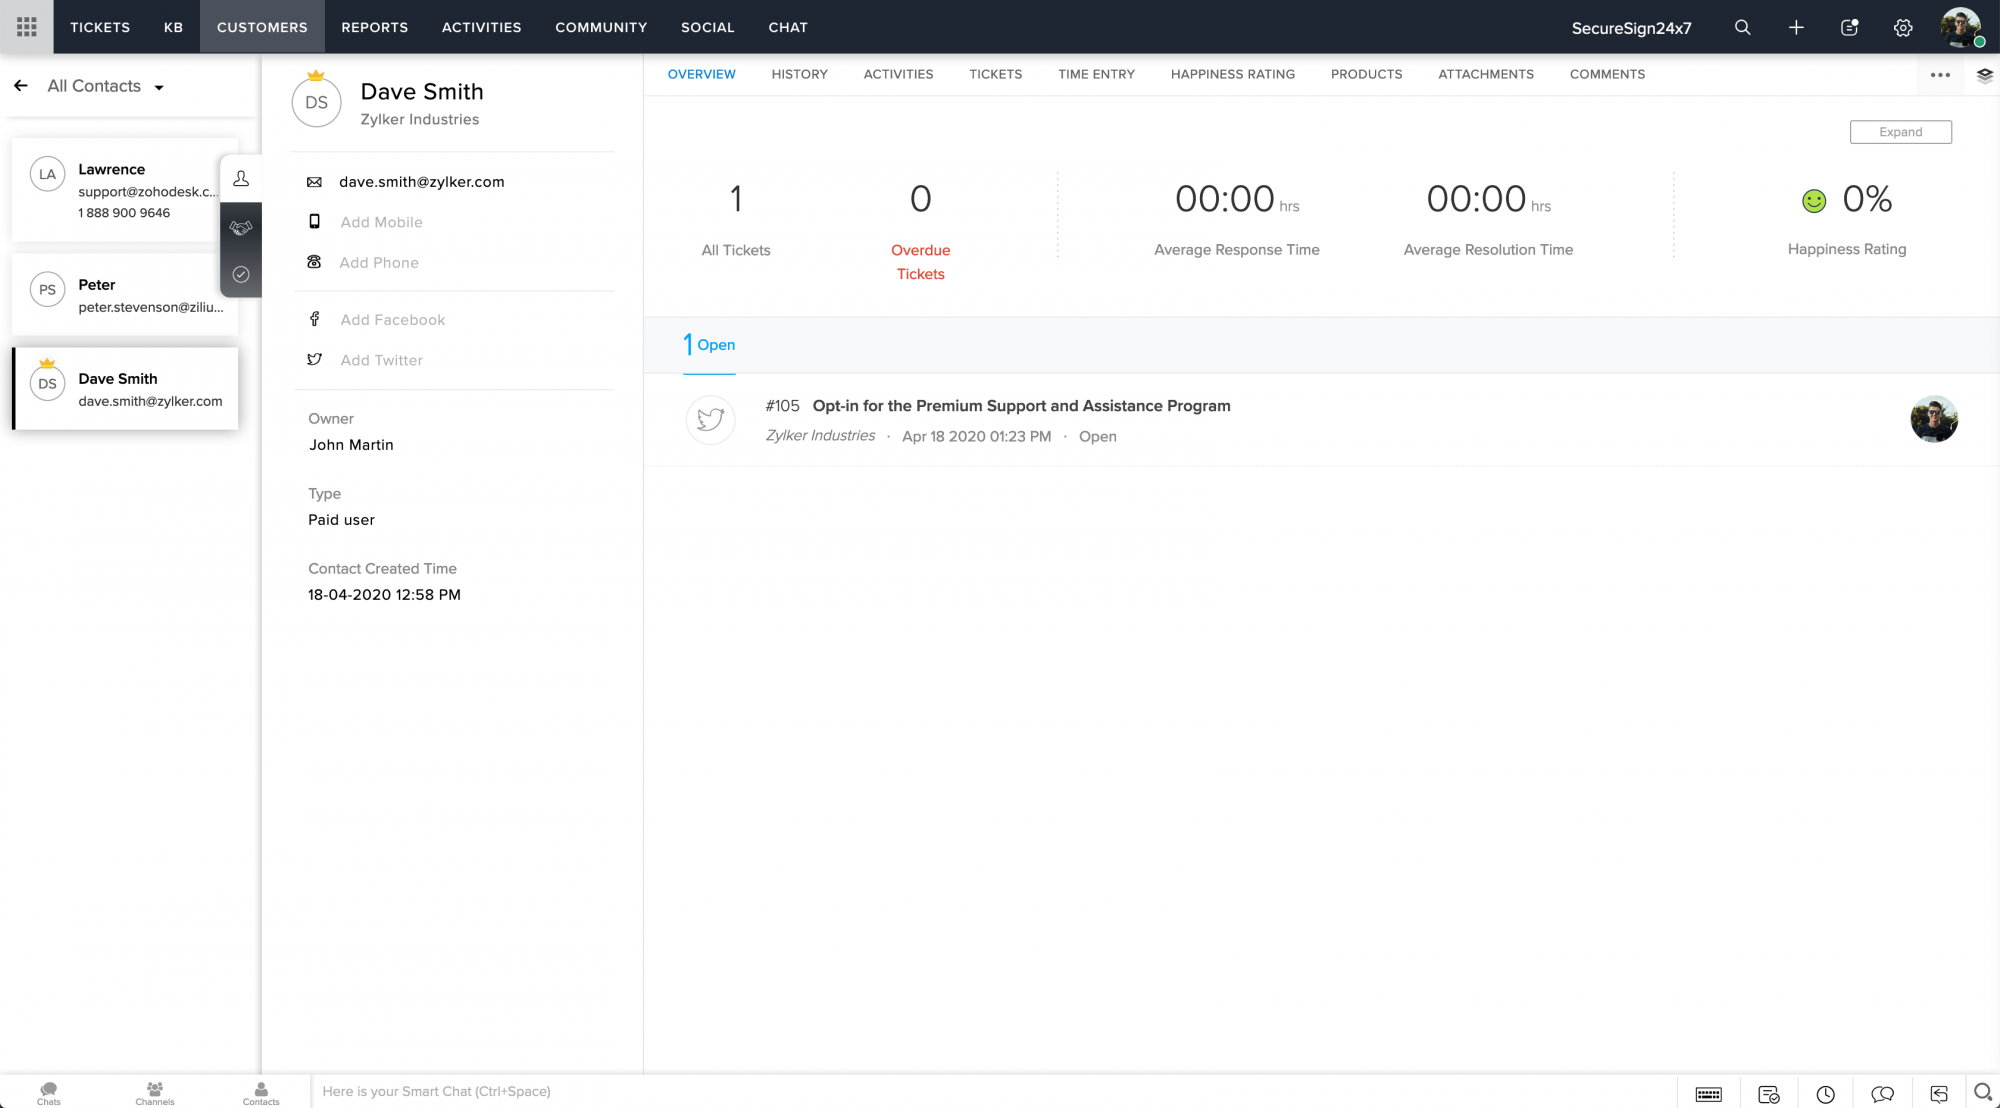Open the three-dots more options menu
This screenshot has height=1108, width=2000.
point(1940,75)
